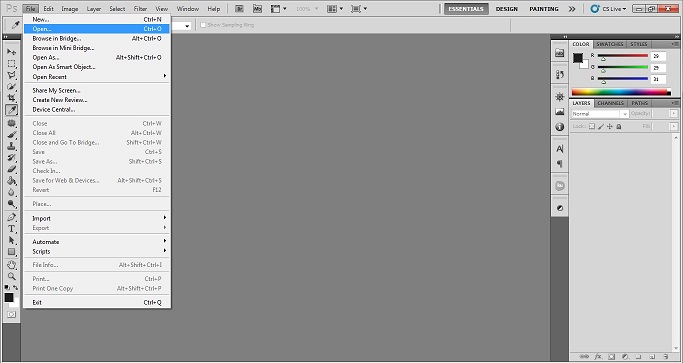Image resolution: width=683 pixels, height=363 pixels.
Task: Select the Paint Bucket tool
Action: 11,181
